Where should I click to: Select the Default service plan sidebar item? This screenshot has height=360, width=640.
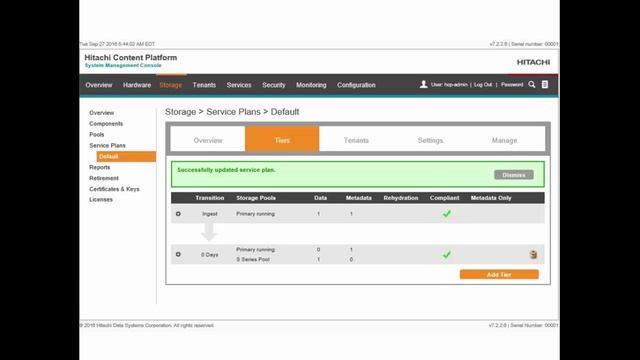pos(126,156)
